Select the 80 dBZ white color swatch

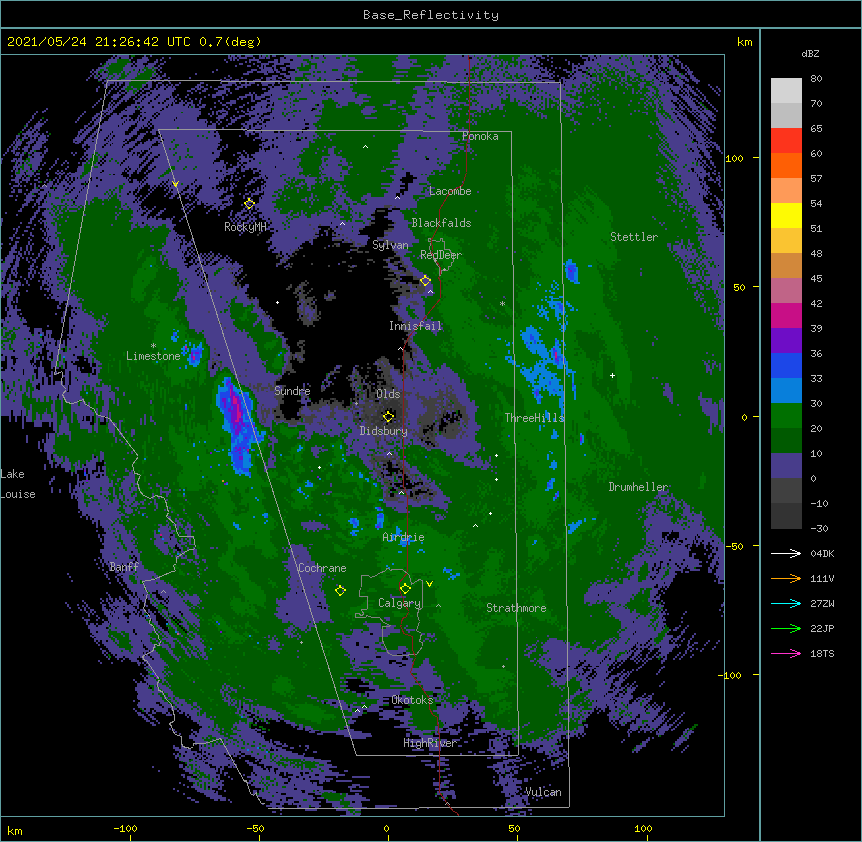(x=786, y=90)
